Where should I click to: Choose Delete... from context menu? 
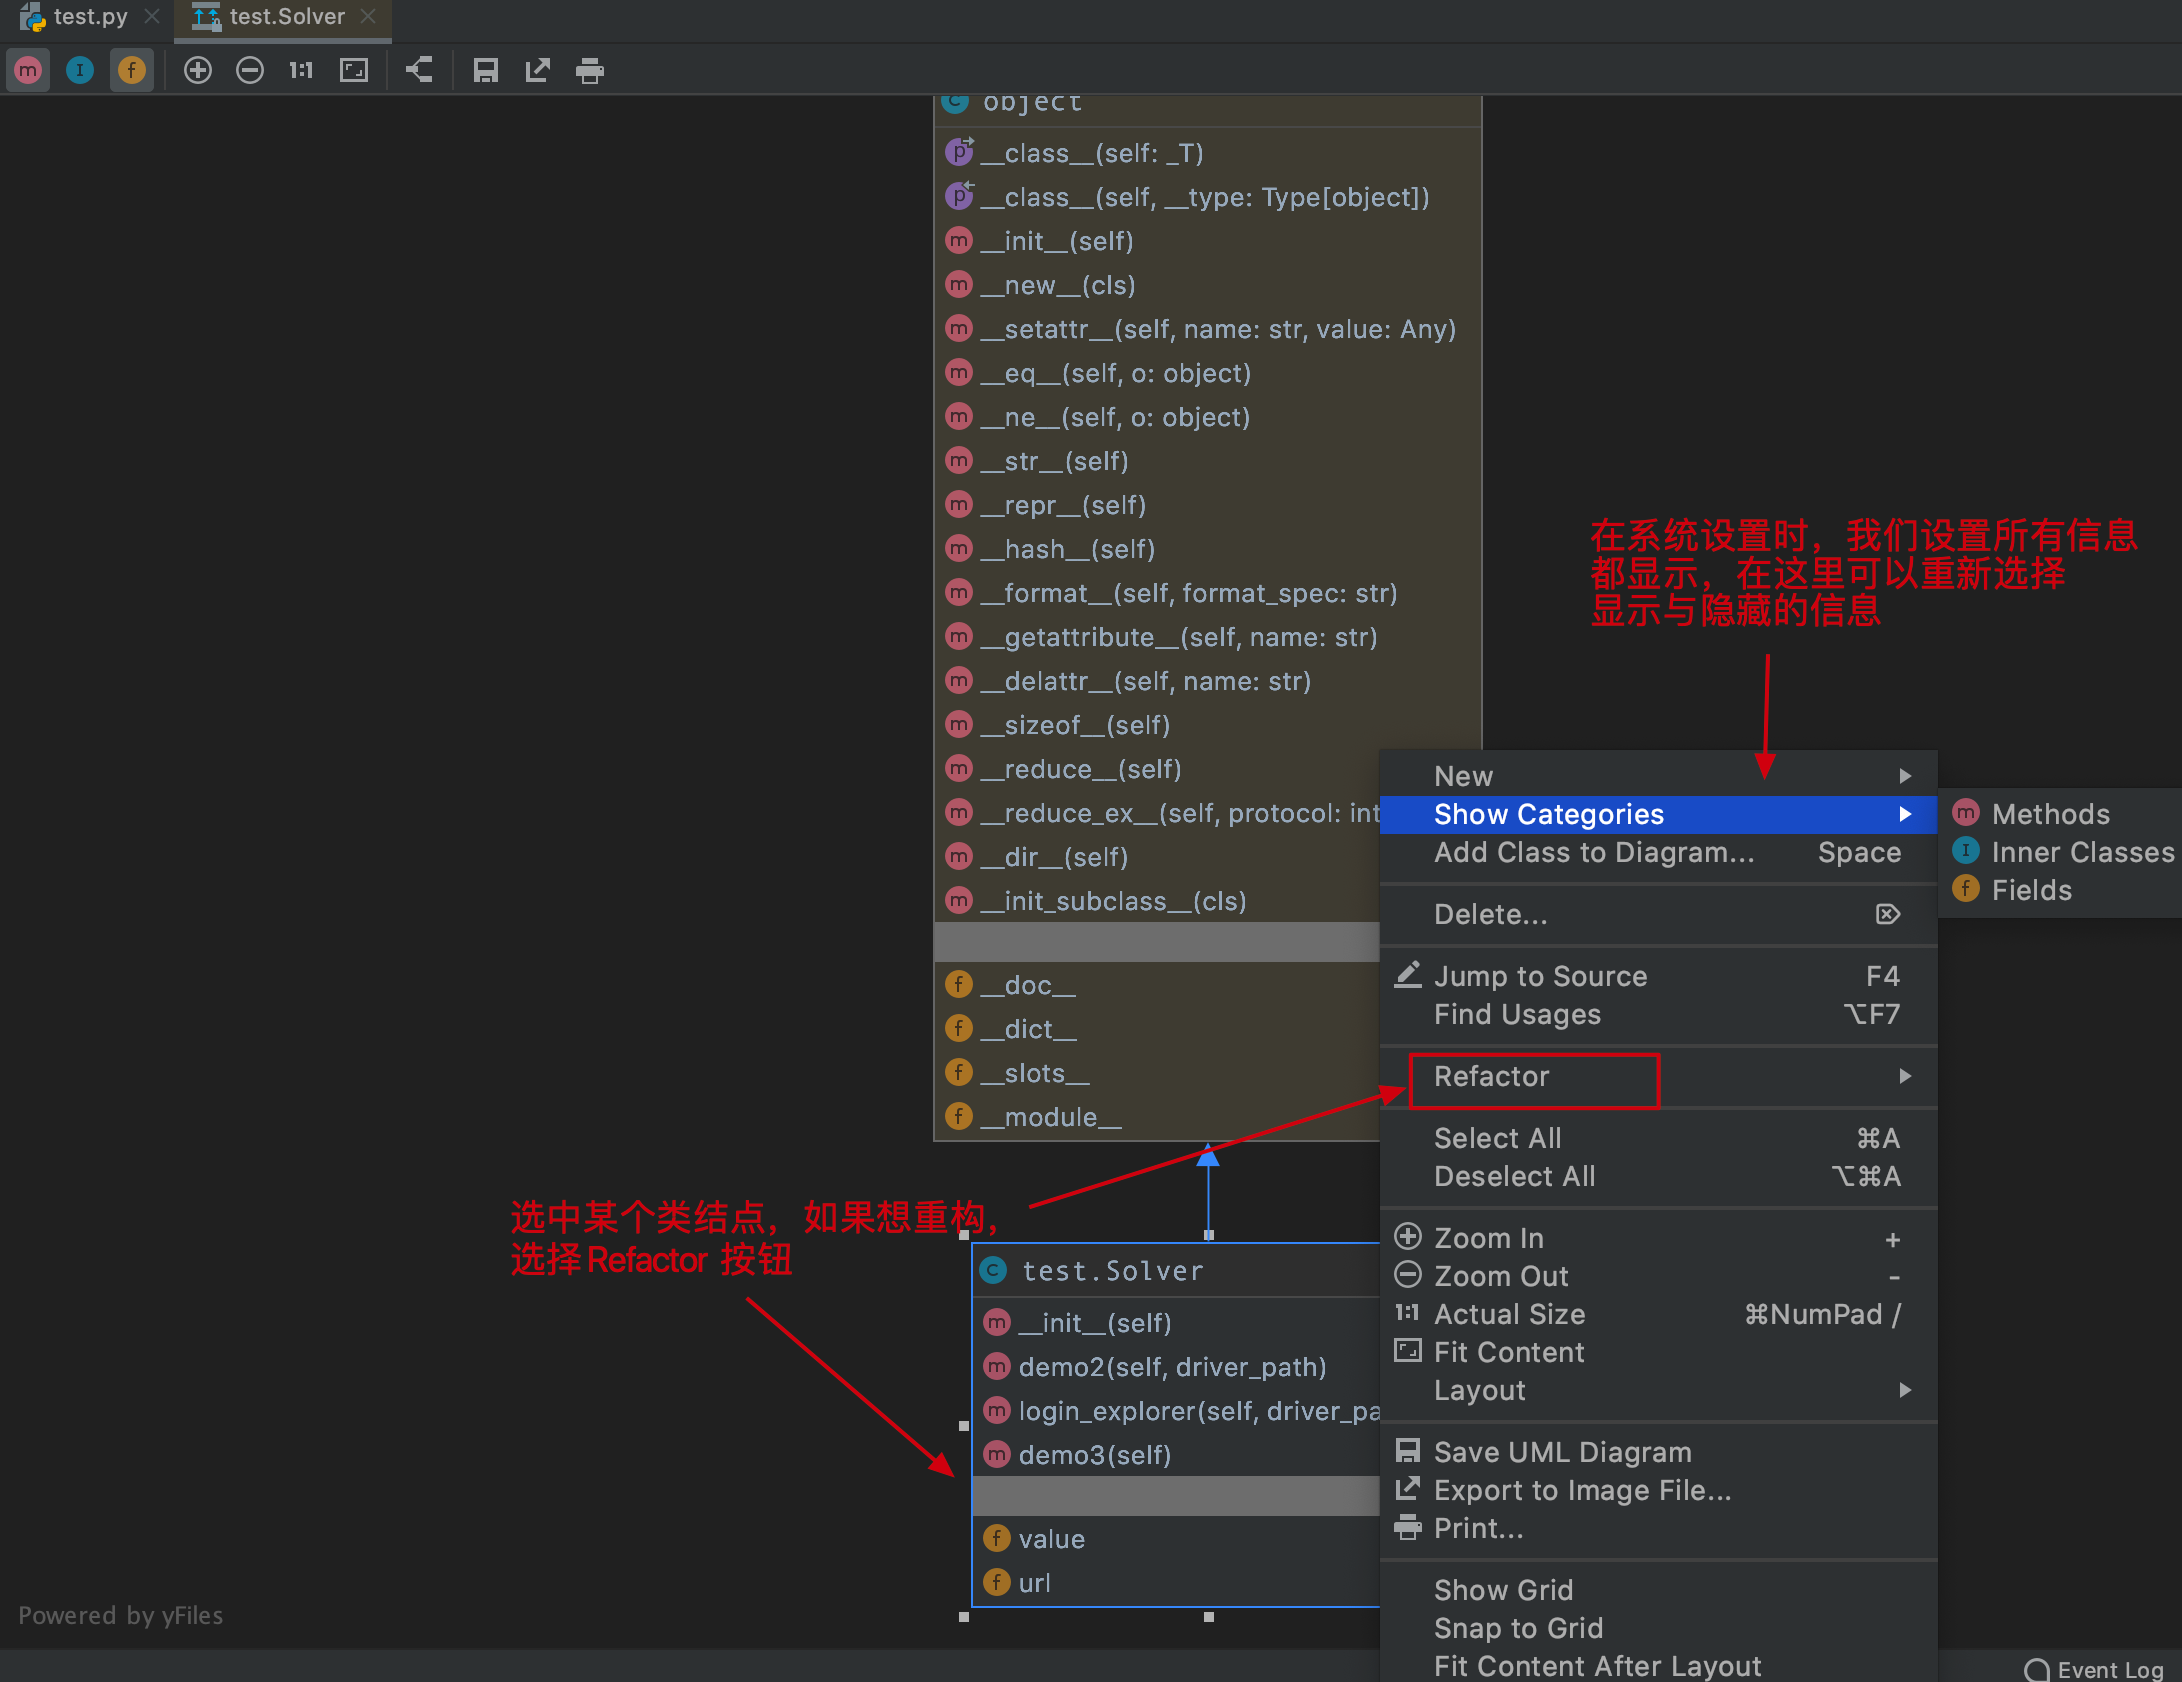[1658, 914]
